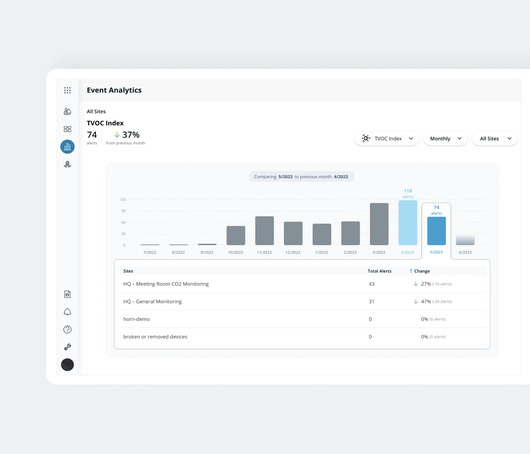Select the light blue 4/2023 bar

(x=408, y=222)
